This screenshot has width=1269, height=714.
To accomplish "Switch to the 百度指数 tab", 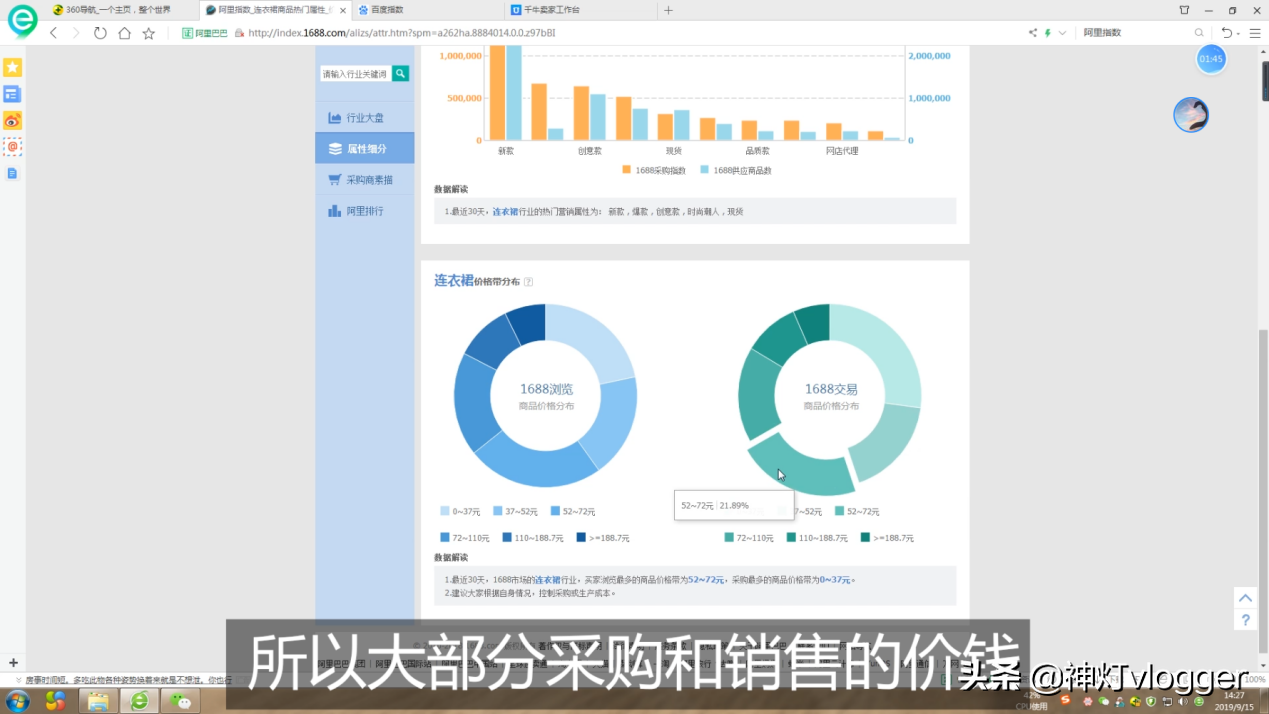I will click(x=386, y=10).
